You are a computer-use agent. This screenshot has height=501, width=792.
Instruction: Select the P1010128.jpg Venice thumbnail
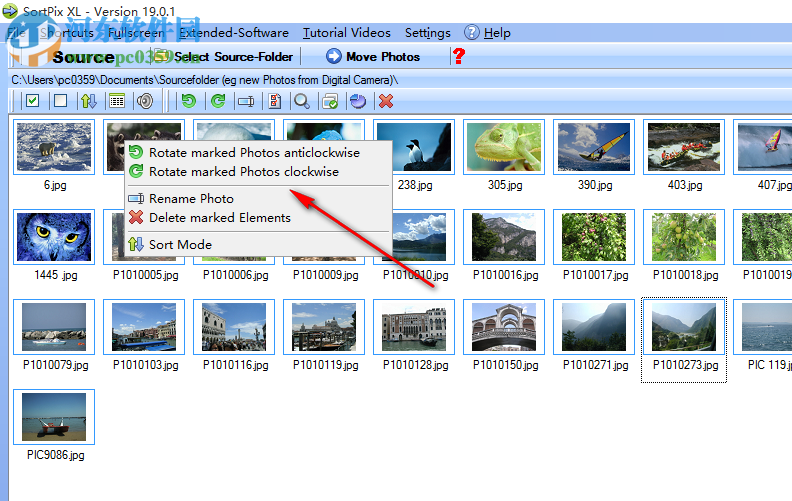(414, 327)
